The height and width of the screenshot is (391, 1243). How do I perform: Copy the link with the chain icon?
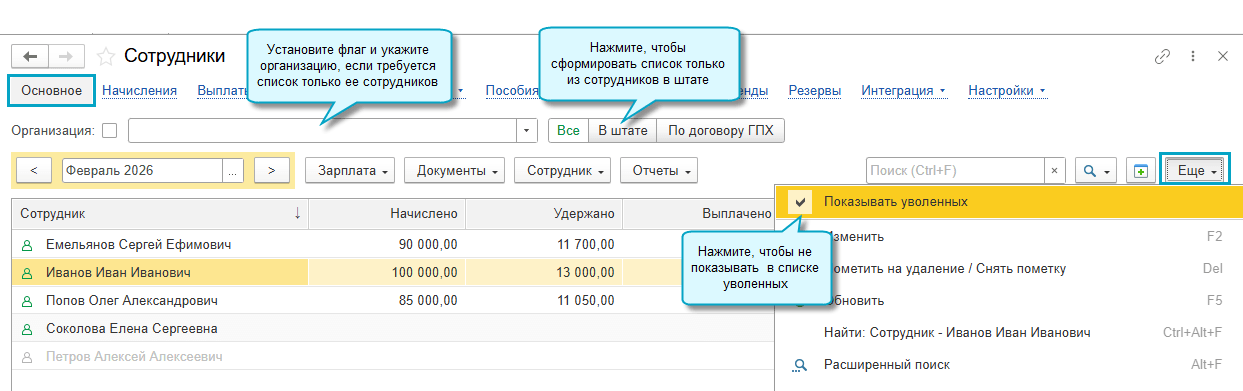click(x=1162, y=56)
